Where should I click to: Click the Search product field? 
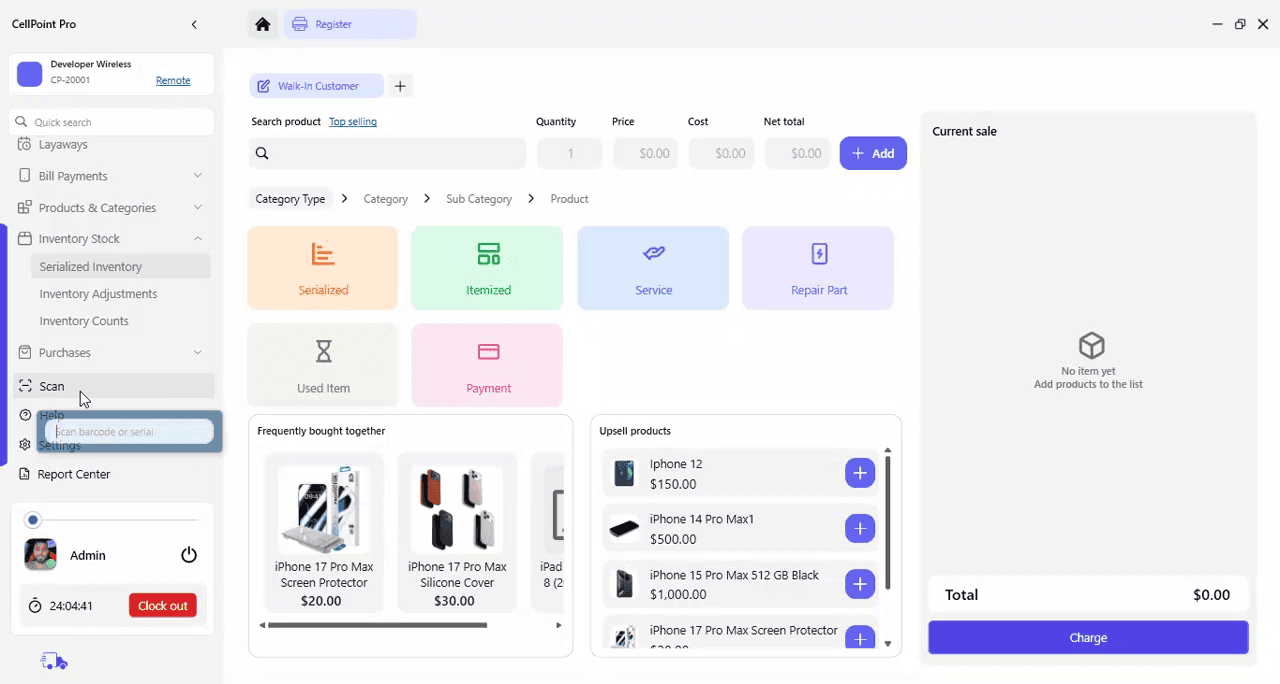388,153
